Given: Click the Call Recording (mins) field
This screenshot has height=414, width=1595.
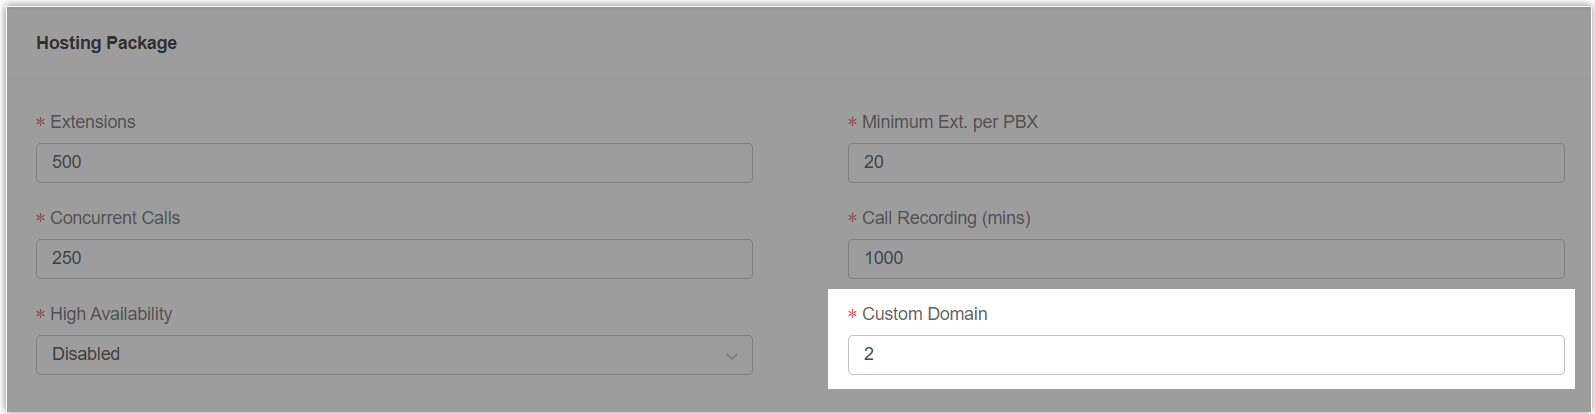Looking at the screenshot, I should 1206,258.
